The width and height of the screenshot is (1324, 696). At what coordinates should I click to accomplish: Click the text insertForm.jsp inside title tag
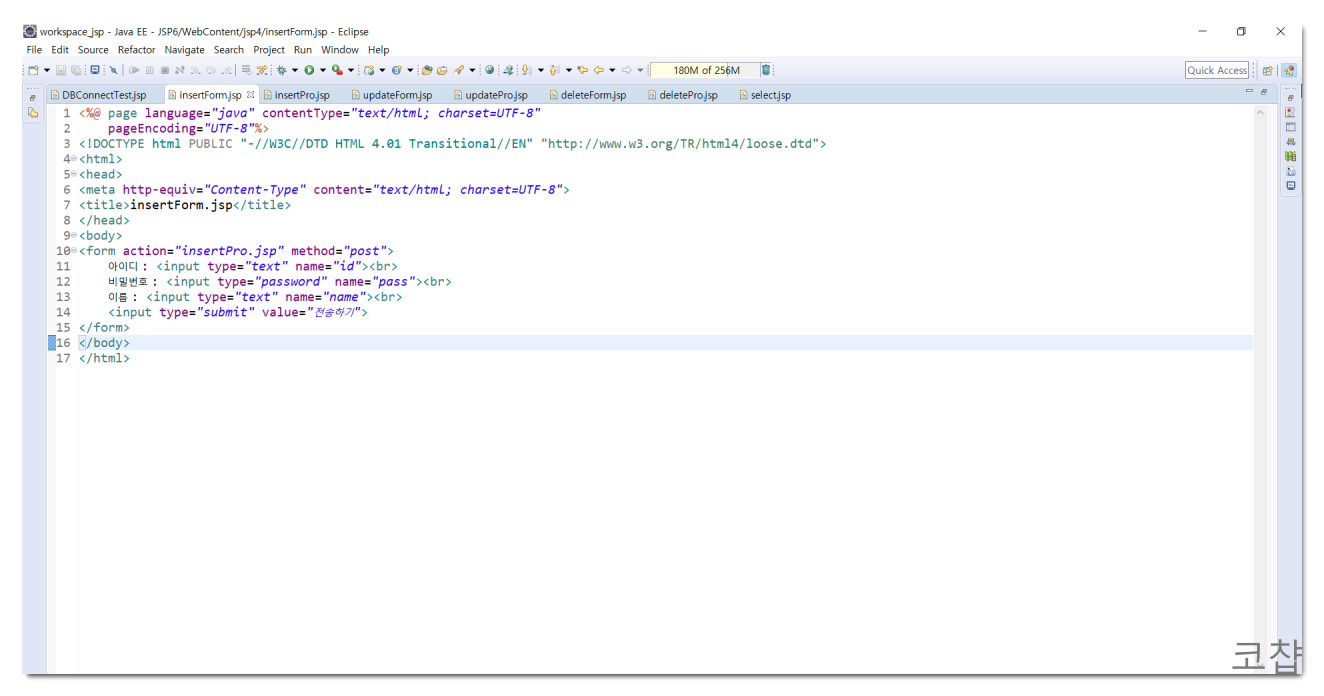point(182,205)
